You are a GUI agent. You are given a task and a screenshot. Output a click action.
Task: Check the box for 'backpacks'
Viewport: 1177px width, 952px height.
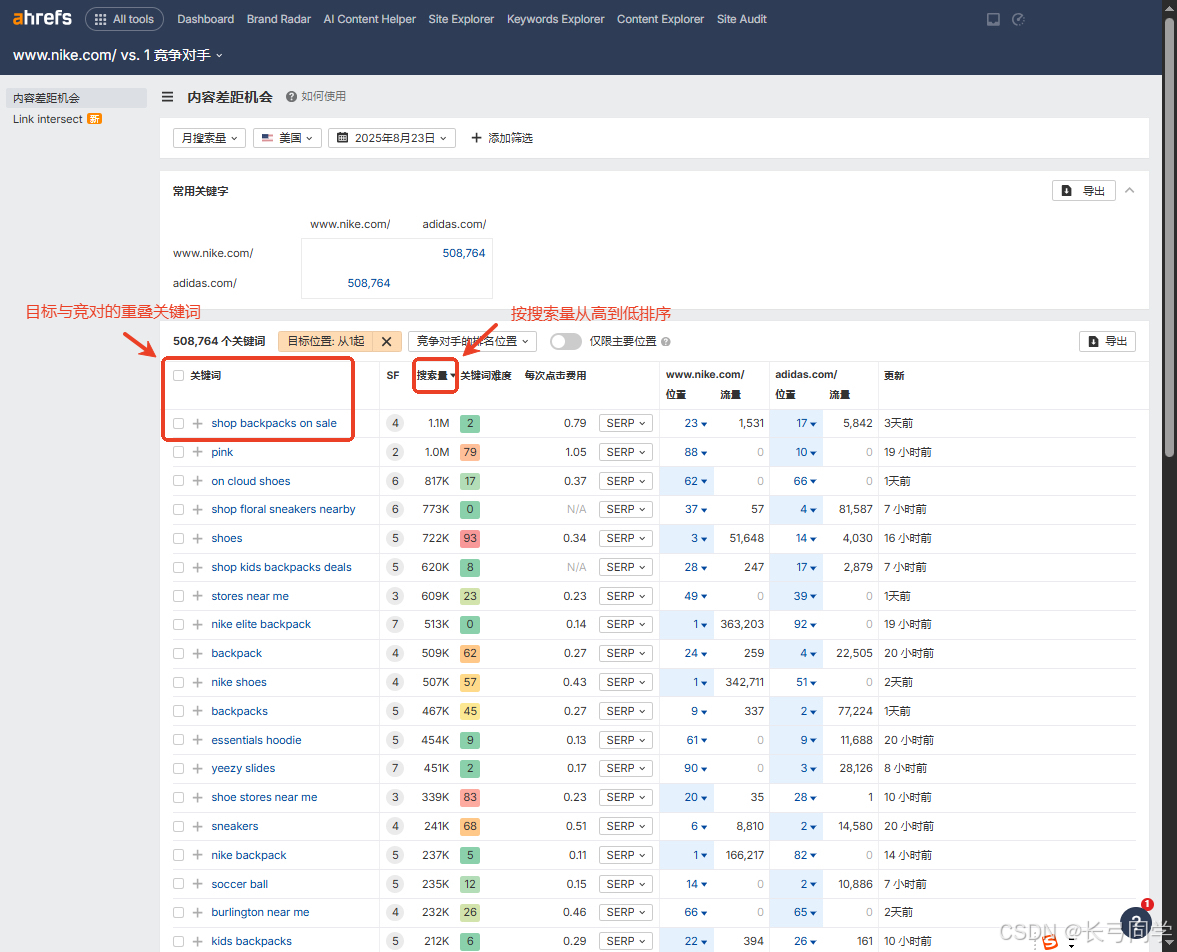[179, 711]
